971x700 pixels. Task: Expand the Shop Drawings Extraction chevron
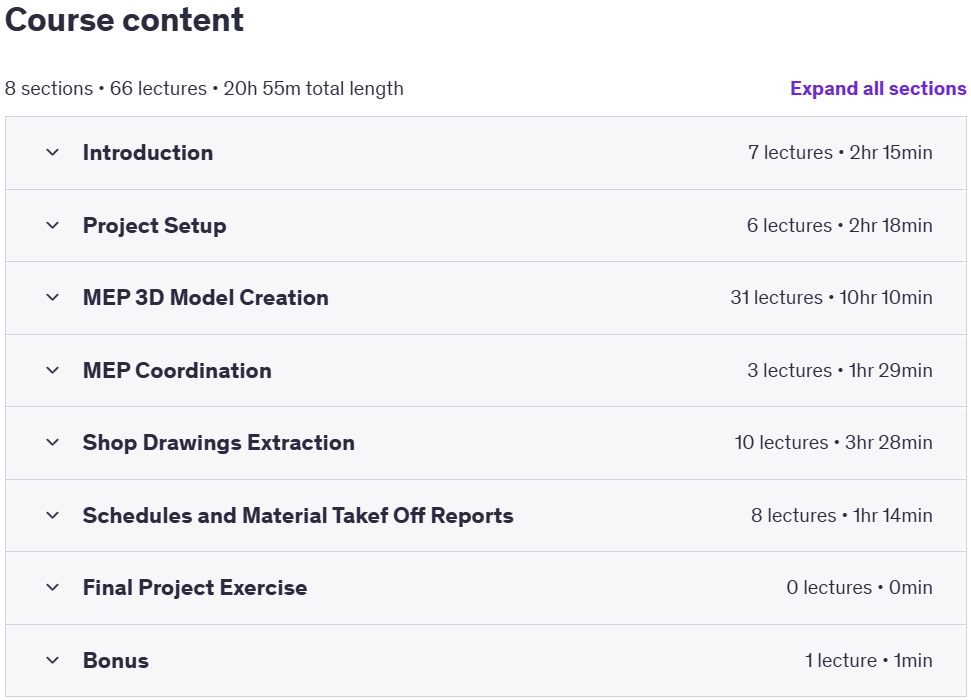[x=53, y=442]
